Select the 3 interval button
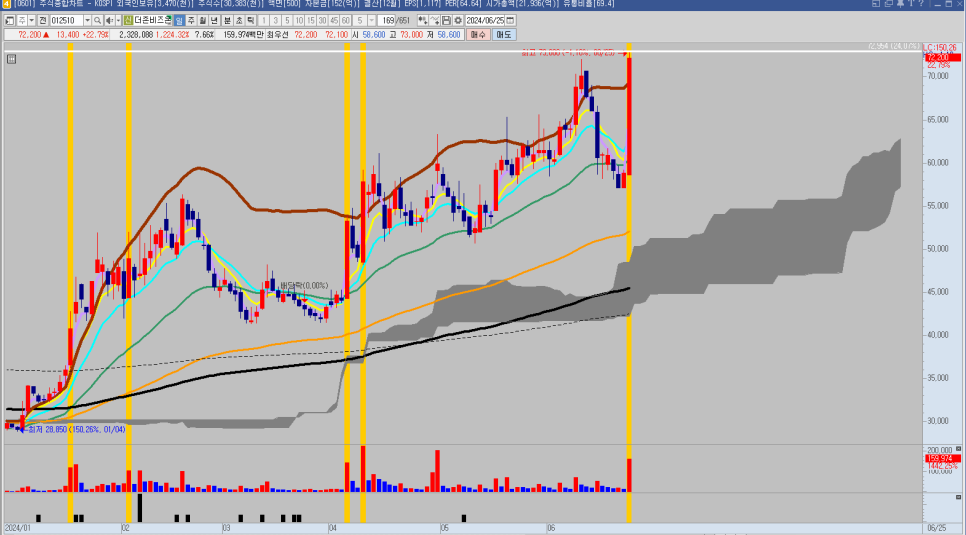Screen dimensions: 966x535 [275, 20]
